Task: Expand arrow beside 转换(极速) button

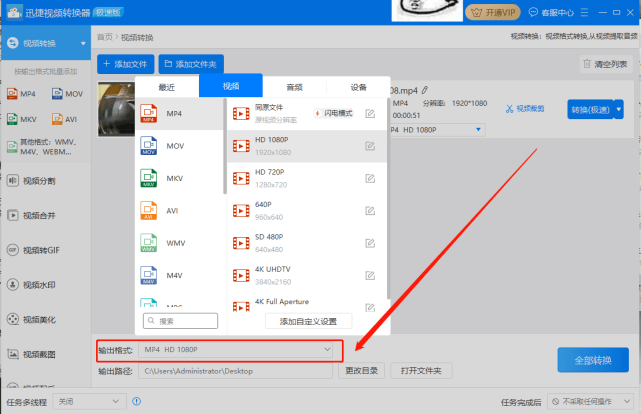Action: pyautogui.click(x=619, y=109)
